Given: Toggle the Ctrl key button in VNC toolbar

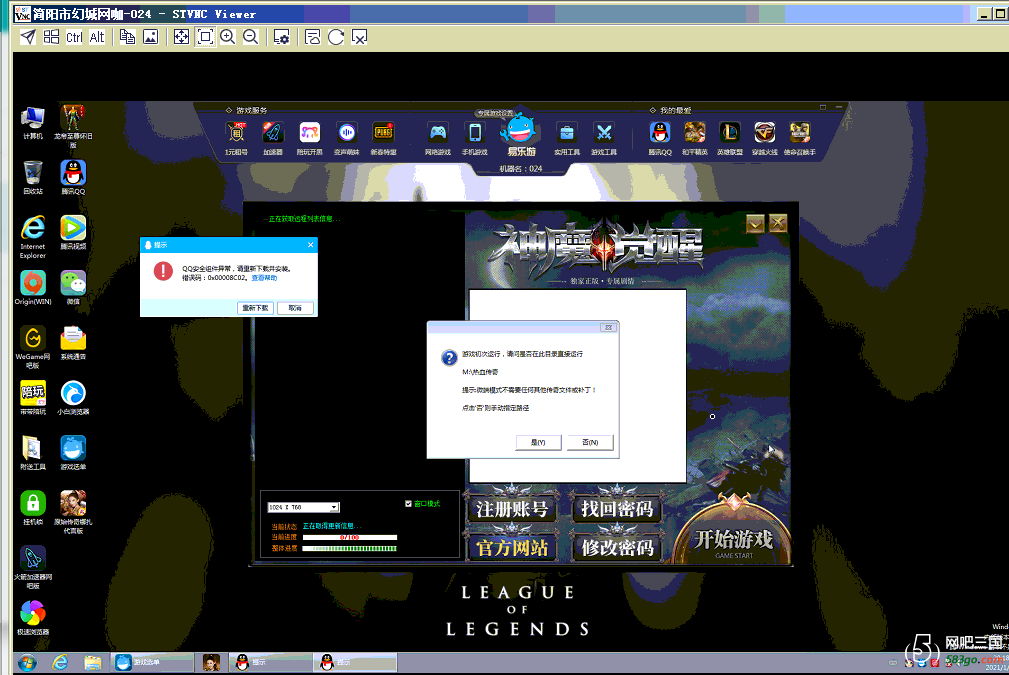Looking at the screenshot, I should [74, 37].
